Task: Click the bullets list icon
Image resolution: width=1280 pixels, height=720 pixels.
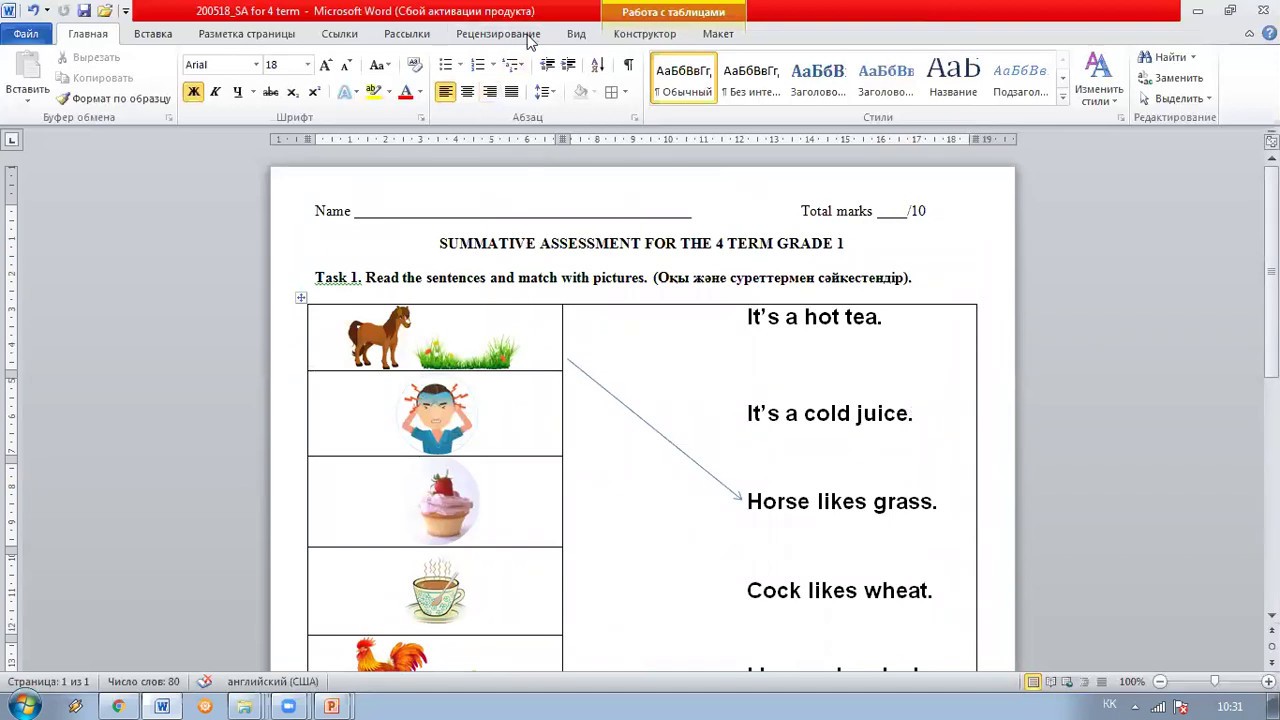Action: pyautogui.click(x=445, y=65)
